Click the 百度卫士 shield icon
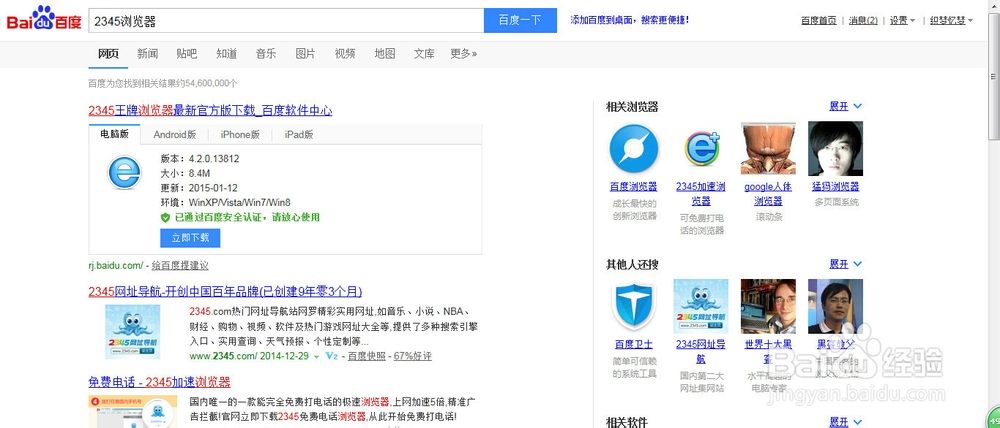1000x428 pixels. point(633,306)
